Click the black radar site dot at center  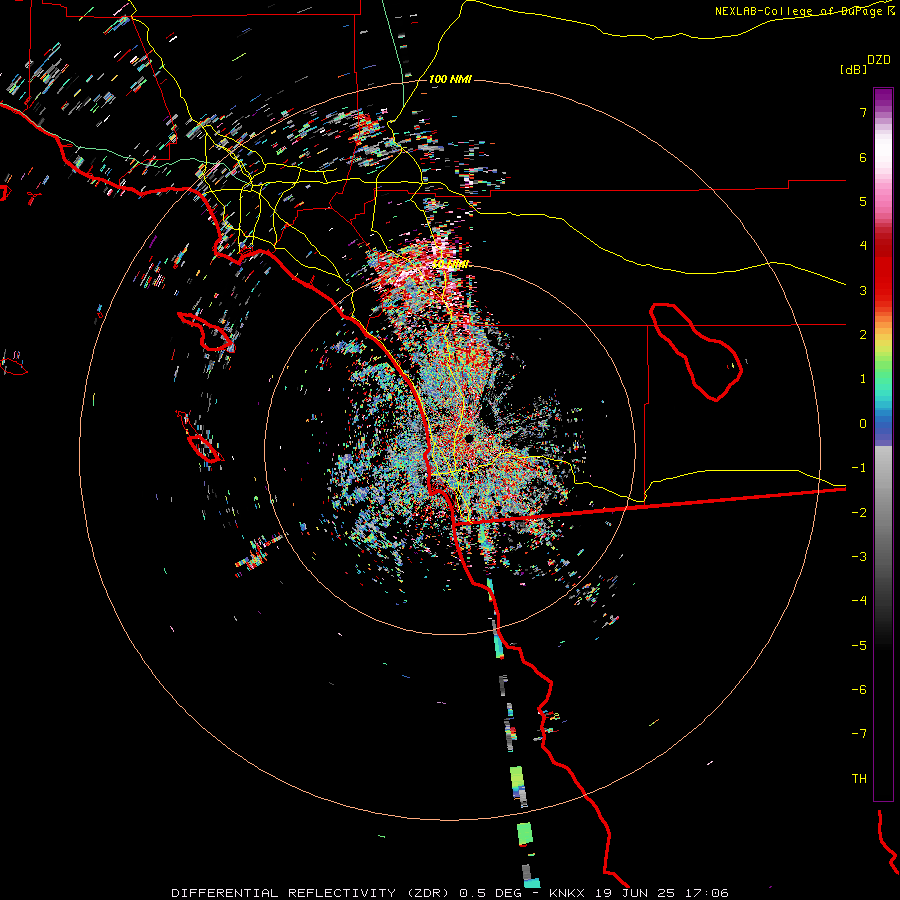(469, 439)
